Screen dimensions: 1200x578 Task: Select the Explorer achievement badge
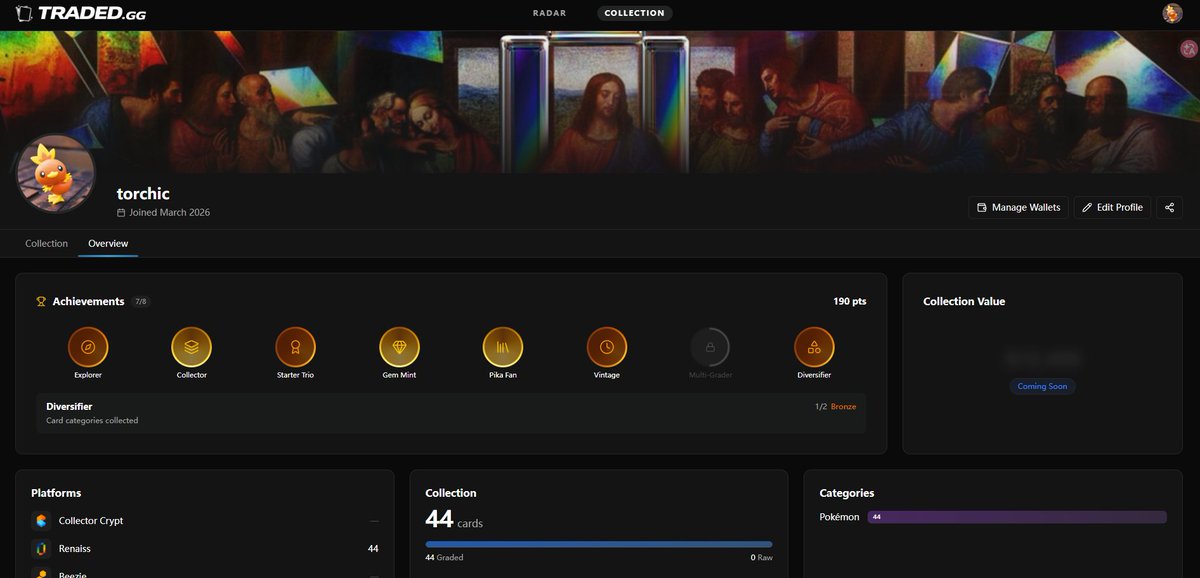[88, 347]
